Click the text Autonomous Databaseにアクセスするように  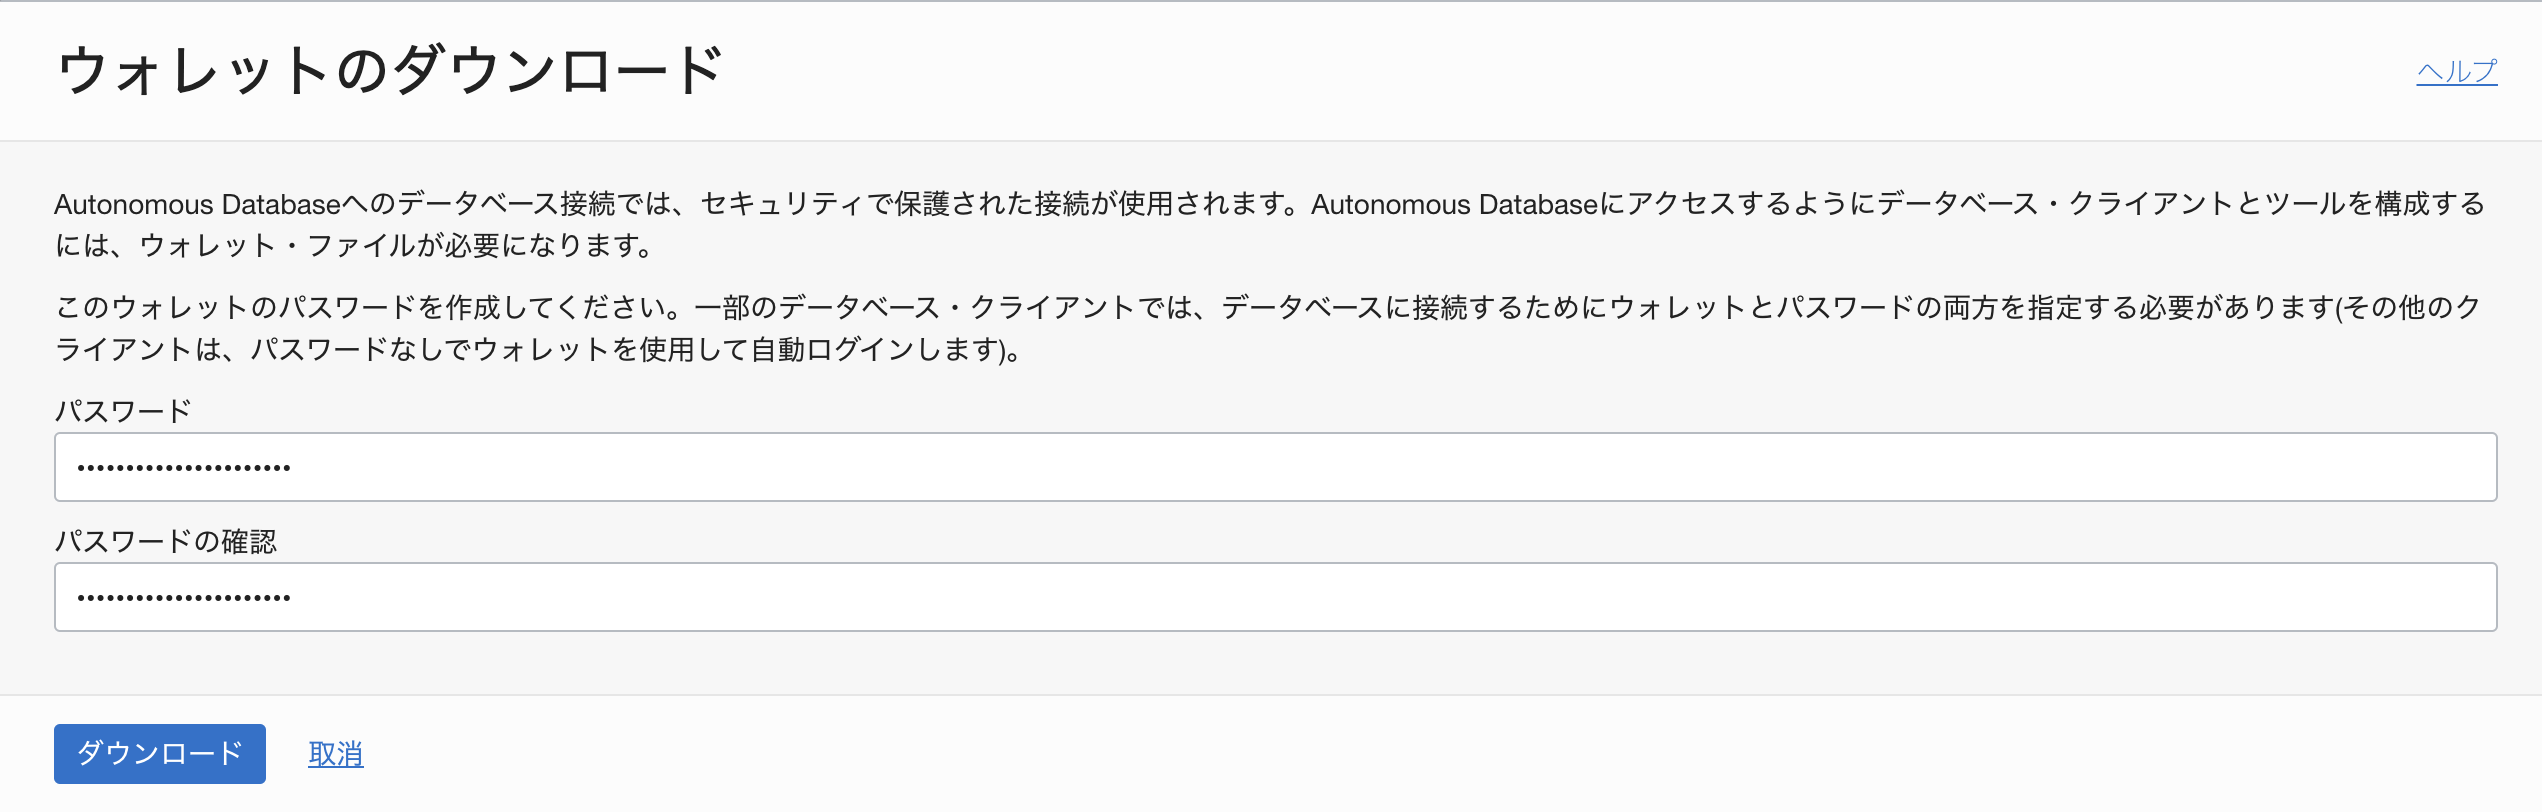[1590, 204]
